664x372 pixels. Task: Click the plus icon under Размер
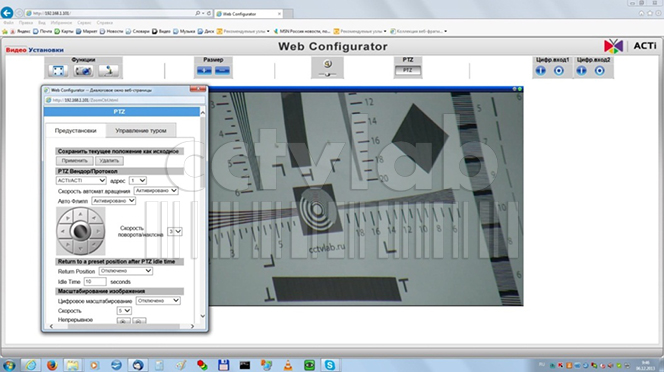click(x=204, y=71)
